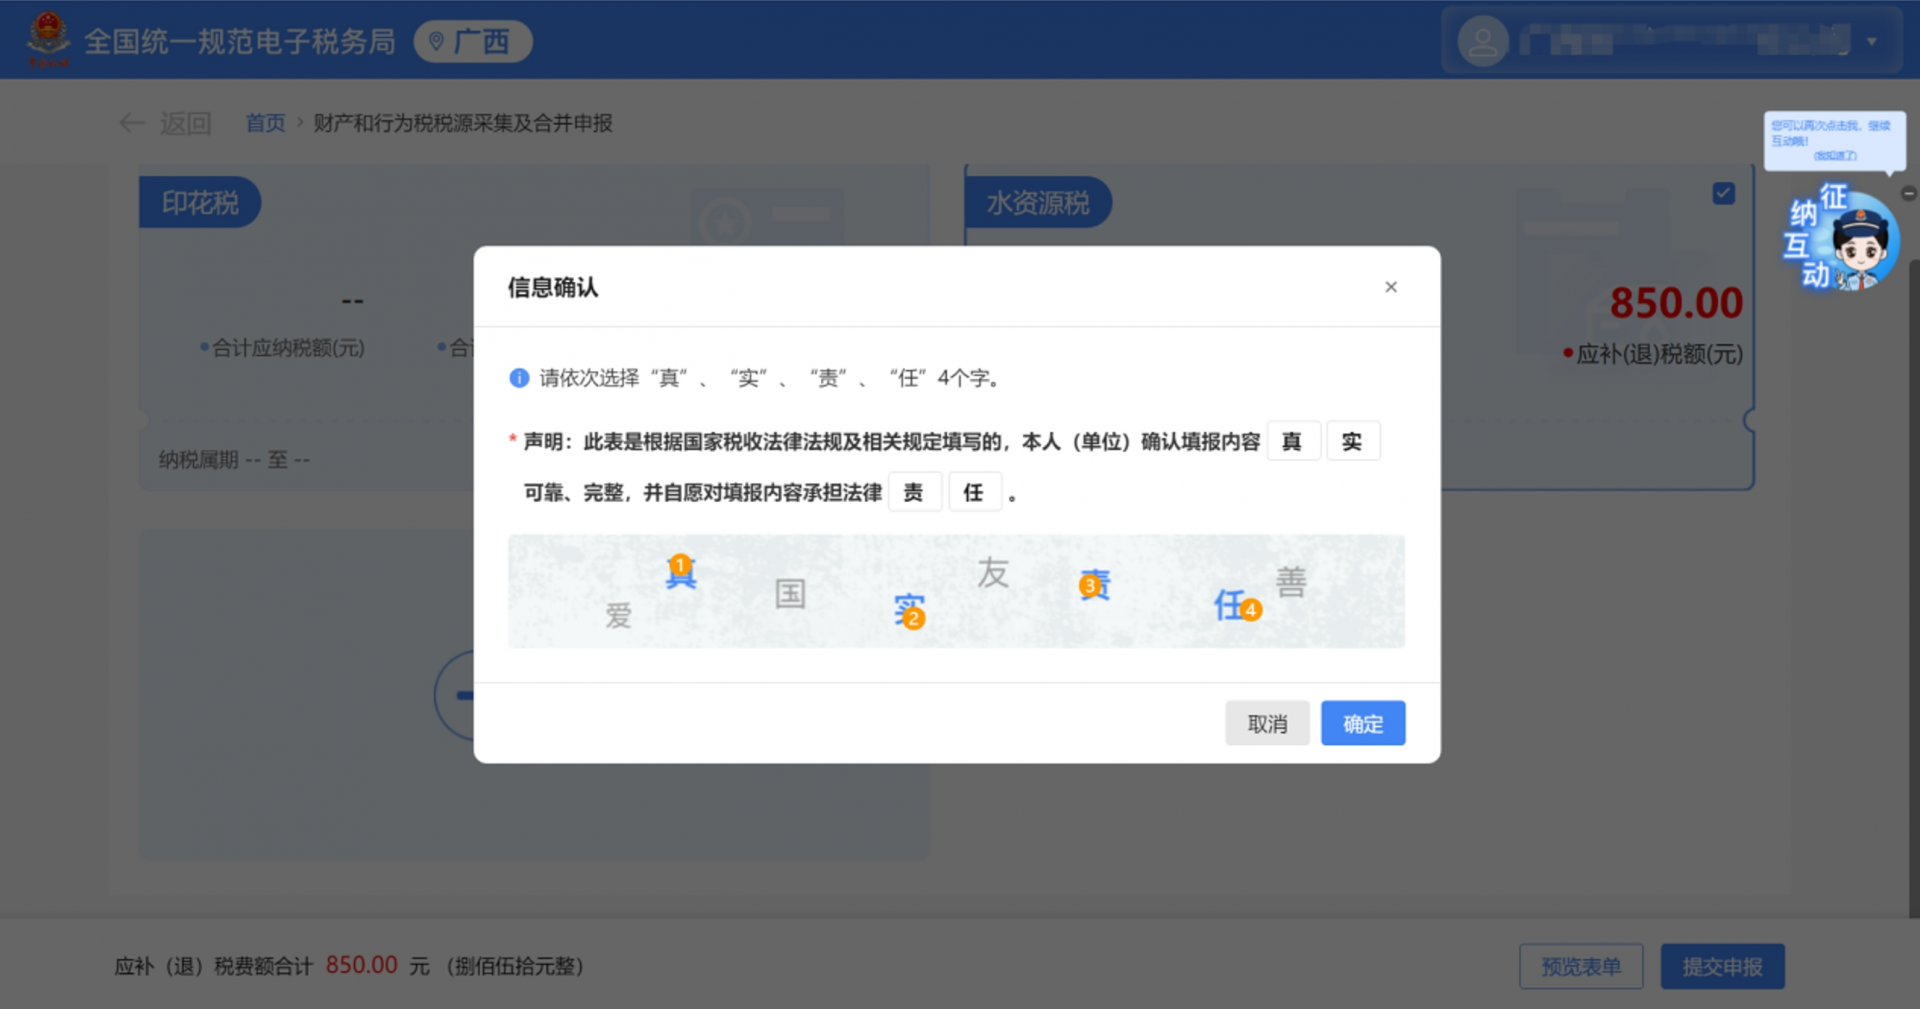
Task: Click the blue info icon in dialog
Action: tap(519, 378)
